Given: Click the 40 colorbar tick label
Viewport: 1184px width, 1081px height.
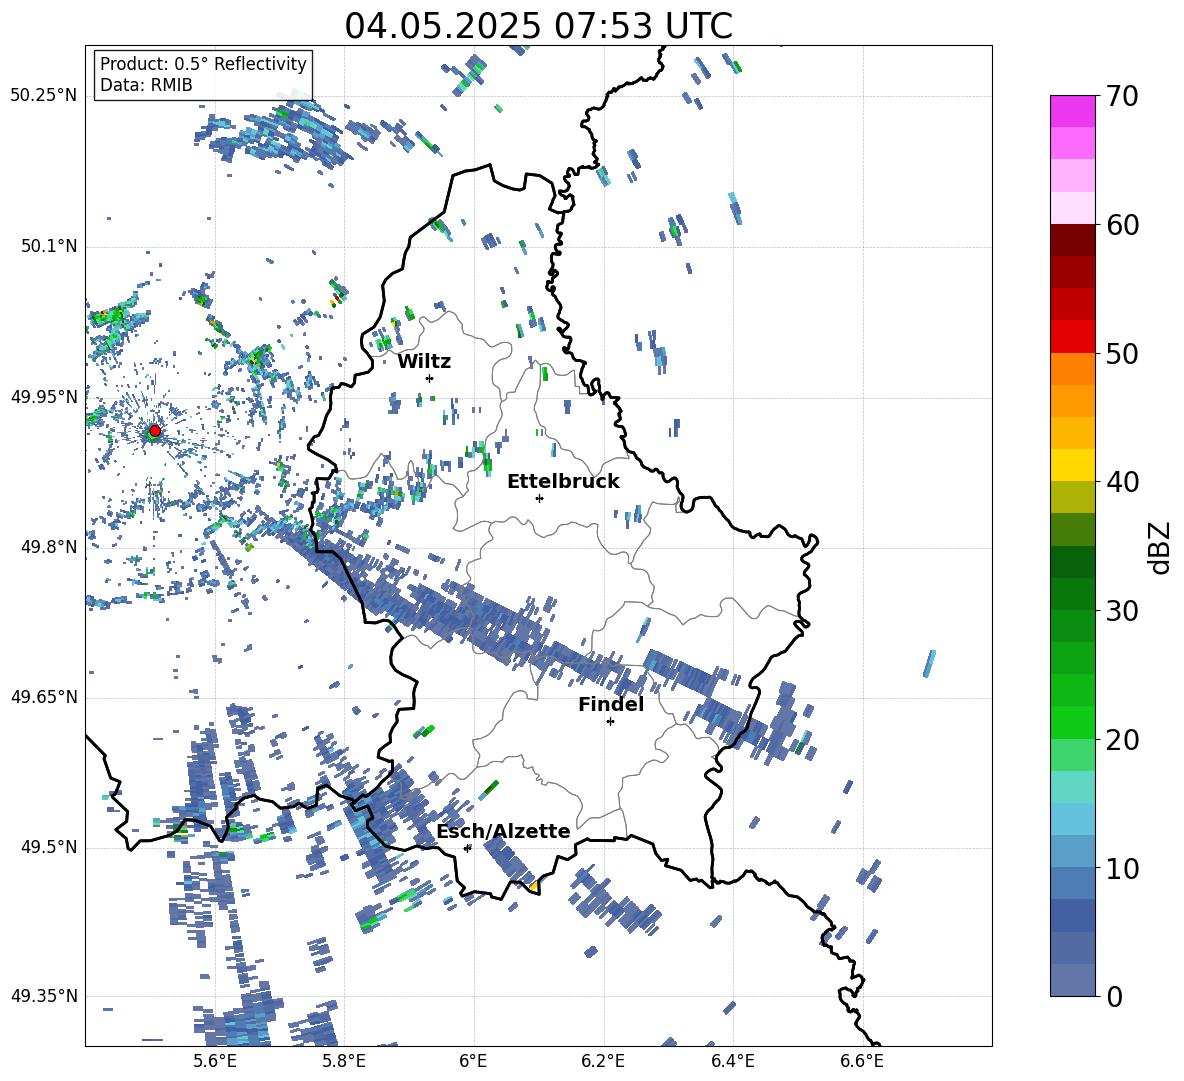Looking at the screenshot, I should click(1122, 482).
